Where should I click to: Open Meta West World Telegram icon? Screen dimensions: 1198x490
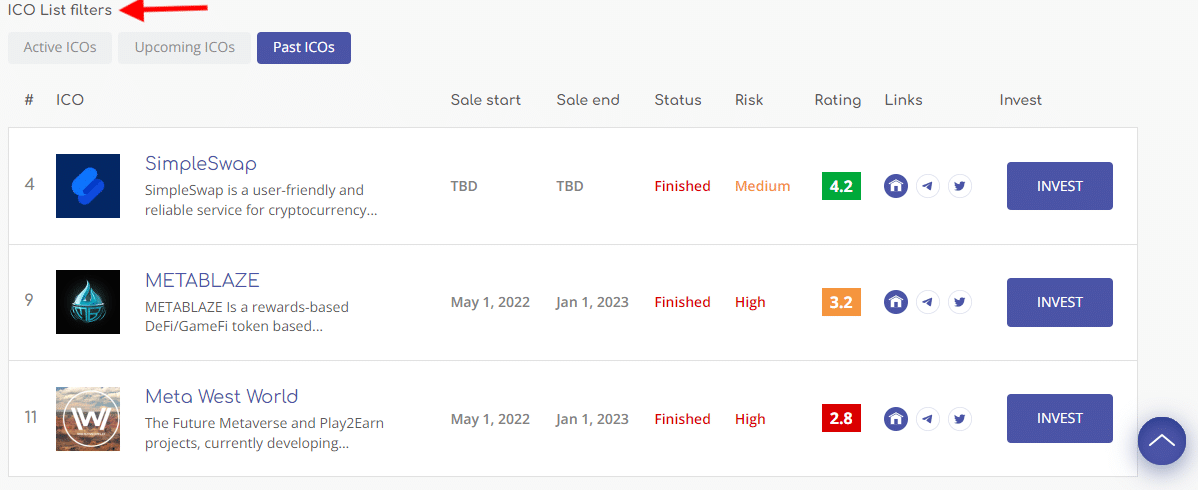(928, 419)
